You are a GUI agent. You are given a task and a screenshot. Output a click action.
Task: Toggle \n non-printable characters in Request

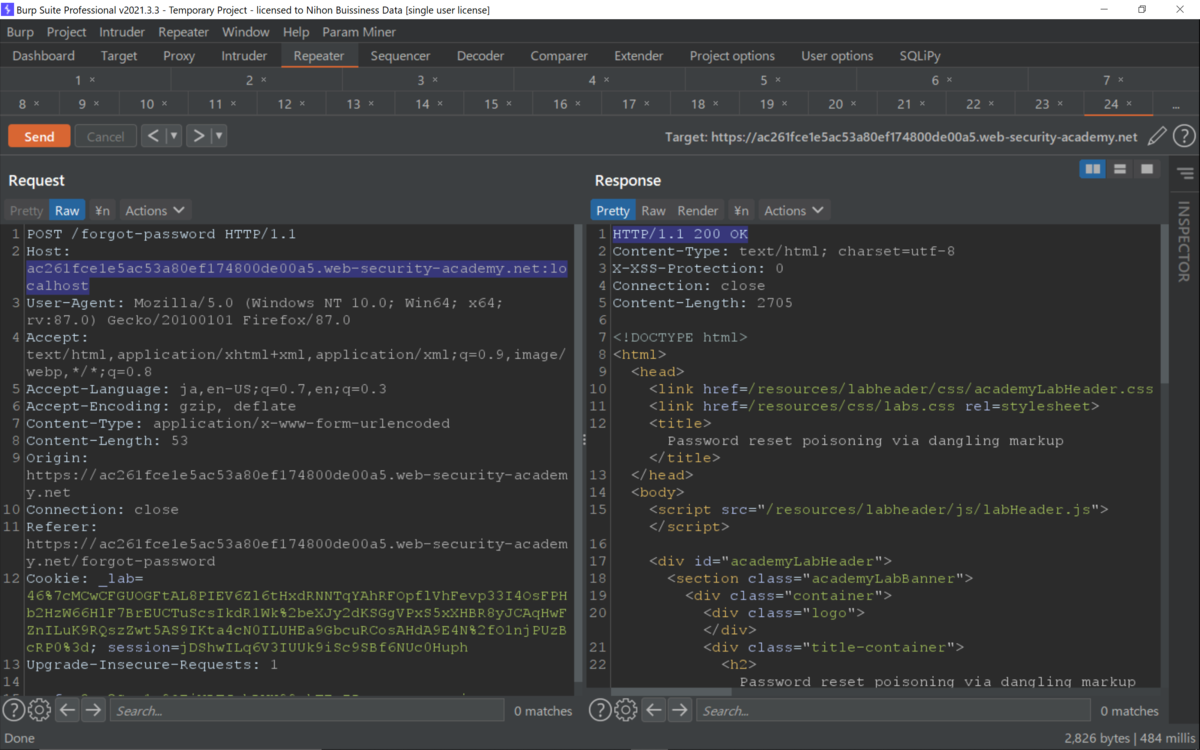point(102,210)
